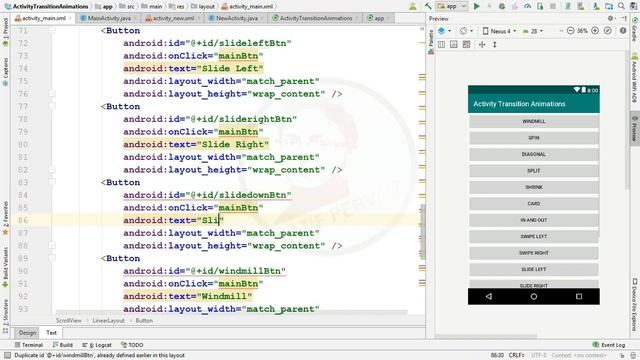
Task: Hide the Preview panel
Action: [x=624, y=18]
